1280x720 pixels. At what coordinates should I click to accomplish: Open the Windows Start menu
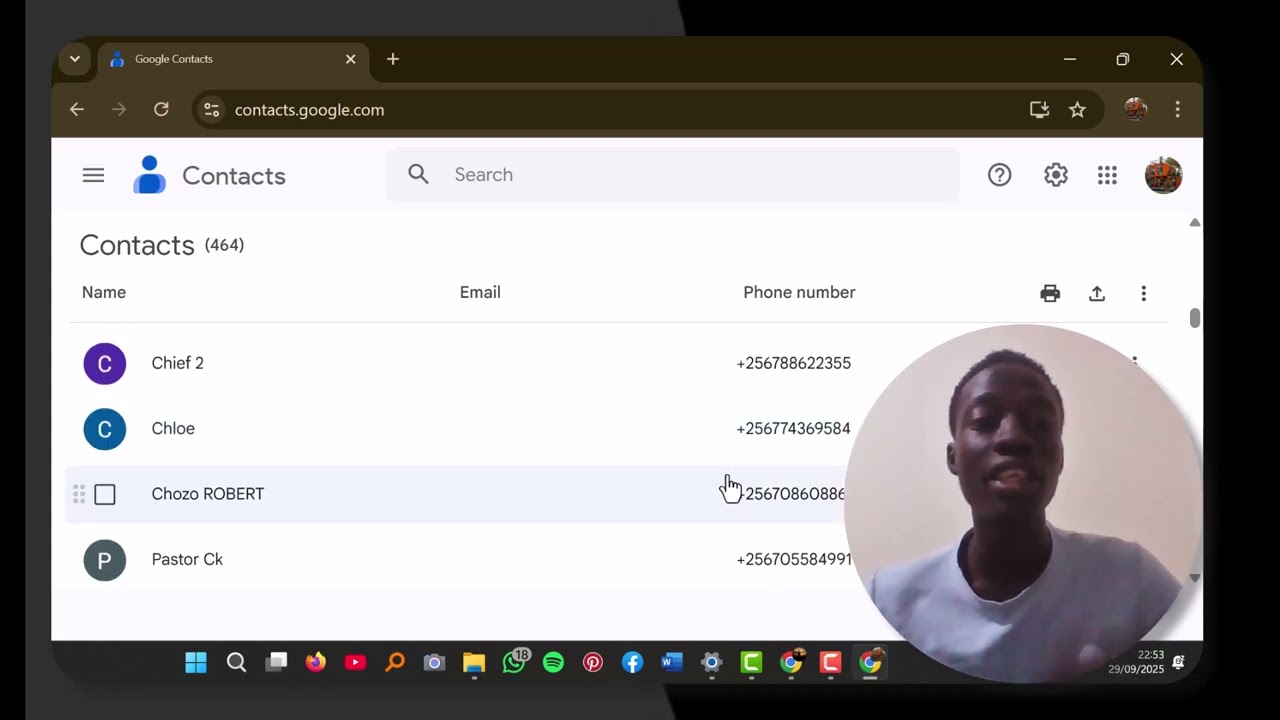point(196,662)
